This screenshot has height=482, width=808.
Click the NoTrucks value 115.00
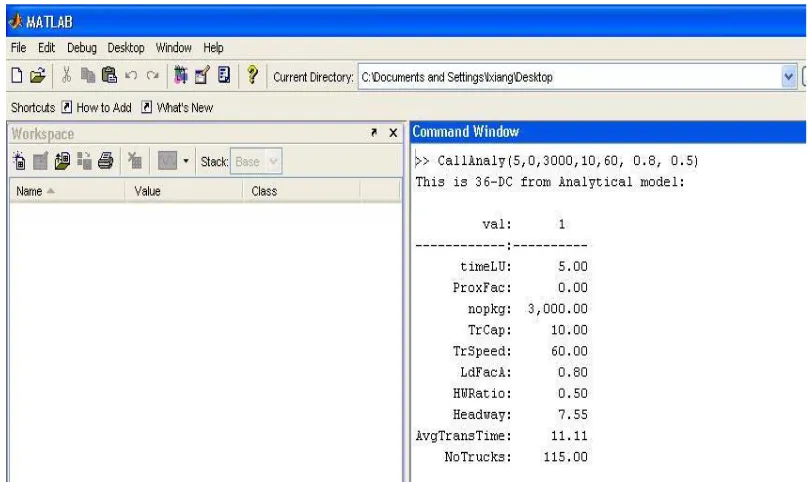pyautogui.click(x=565, y=457)
